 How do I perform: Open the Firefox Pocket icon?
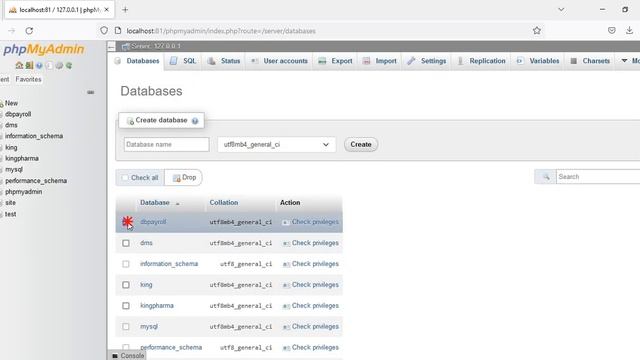611,31
